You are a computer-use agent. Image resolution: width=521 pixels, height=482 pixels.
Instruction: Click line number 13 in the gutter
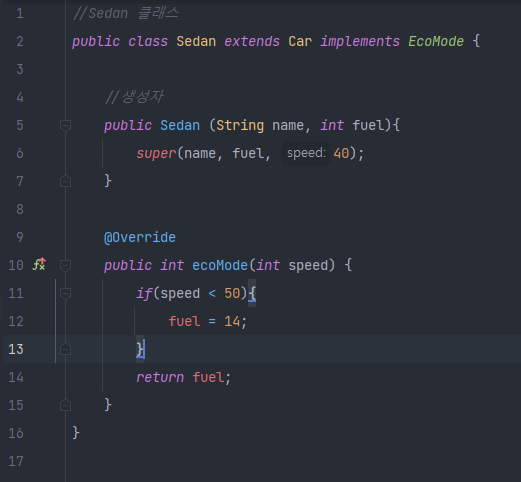pyautogui.click(x=16, y=349)
